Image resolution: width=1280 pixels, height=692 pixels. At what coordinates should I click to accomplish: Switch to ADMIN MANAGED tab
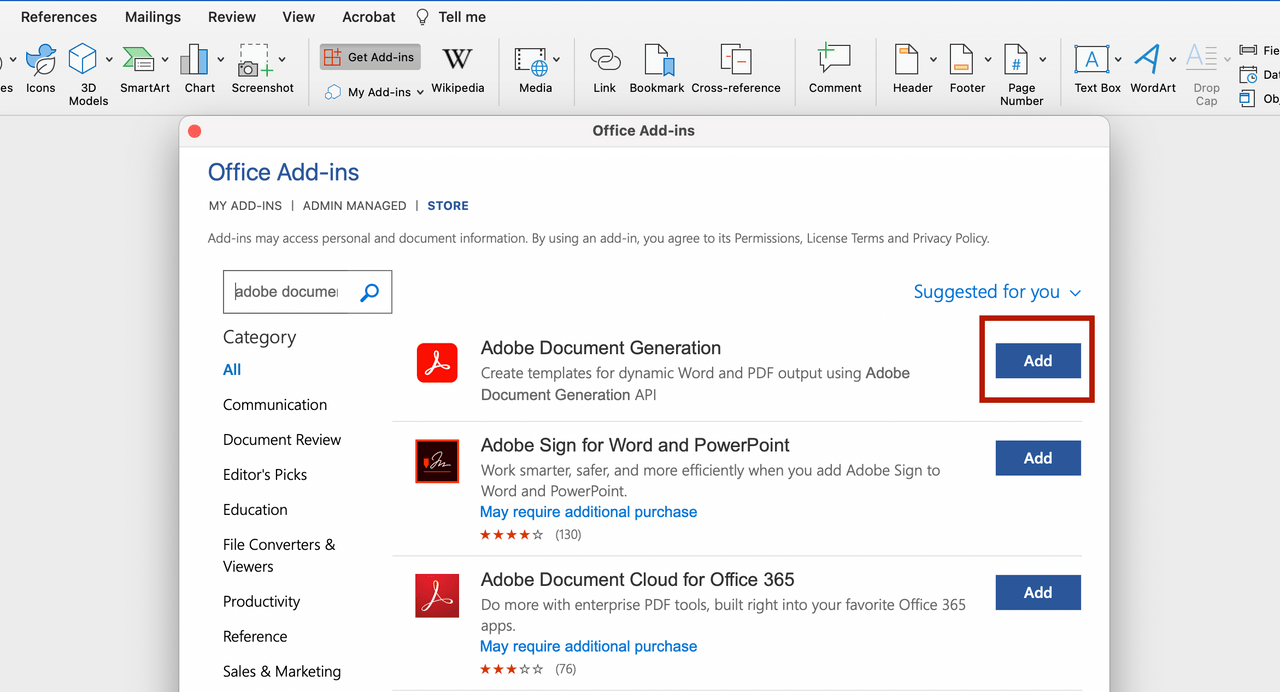pyautogui.click(x=355, y=206)
